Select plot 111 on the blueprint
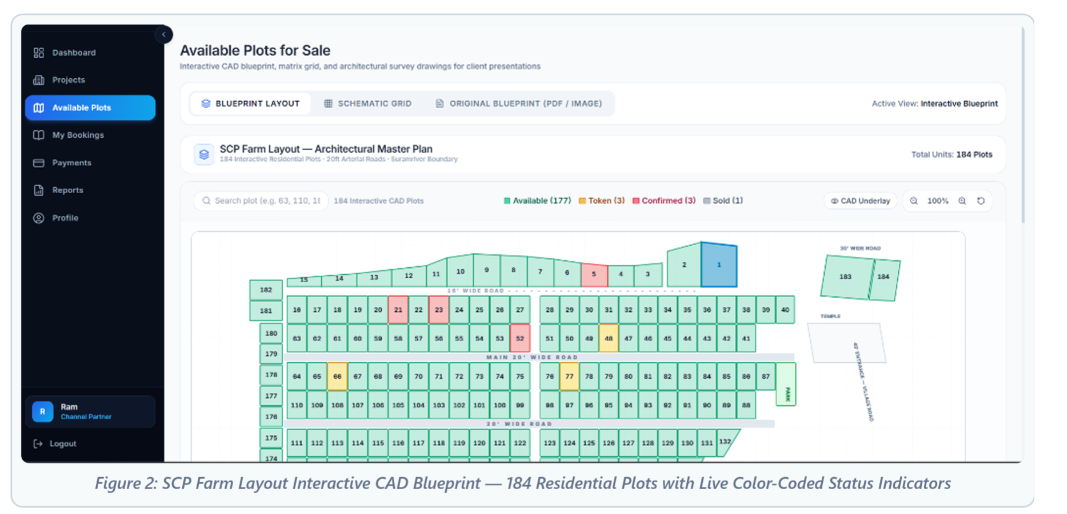Viewport: 1067px width, 514px height. point(297,443)
